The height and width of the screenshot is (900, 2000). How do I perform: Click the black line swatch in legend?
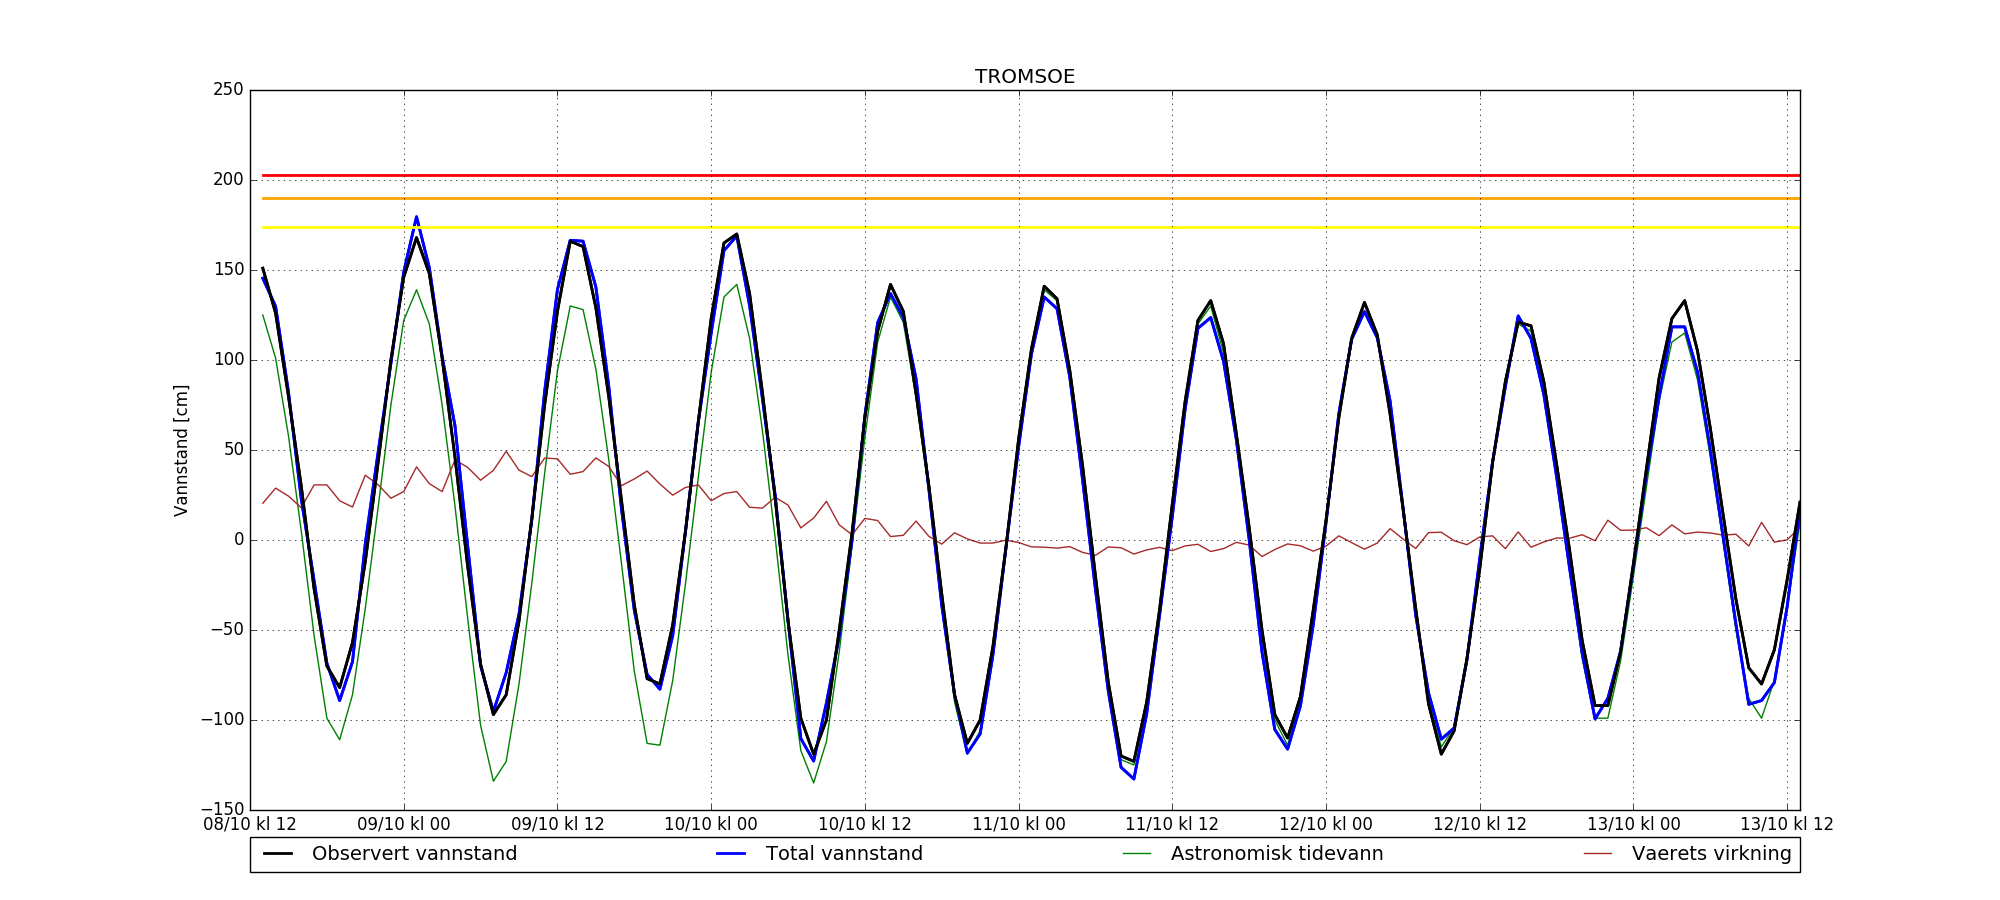(278, 854)
